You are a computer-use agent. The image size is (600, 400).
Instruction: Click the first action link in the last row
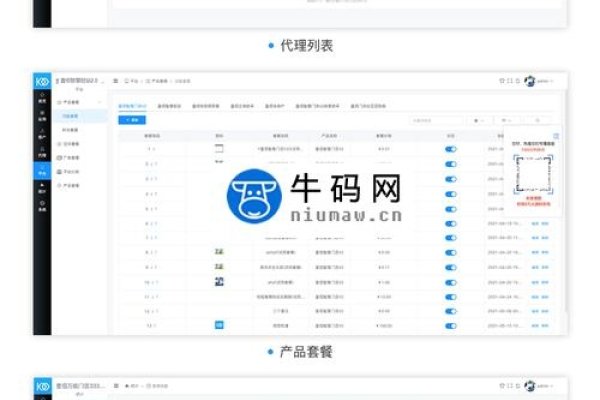click(x=535, y=326)
